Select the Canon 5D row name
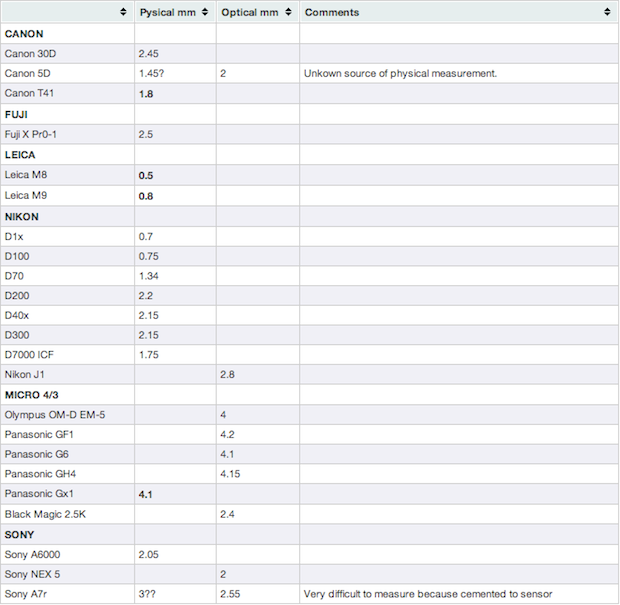Viewport: 620px width, 605px height. (27, 74)
